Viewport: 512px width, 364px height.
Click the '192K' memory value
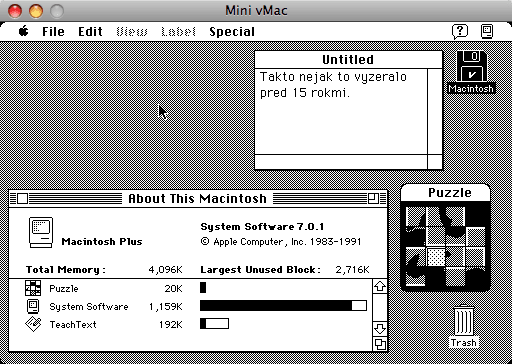point(171,325)
